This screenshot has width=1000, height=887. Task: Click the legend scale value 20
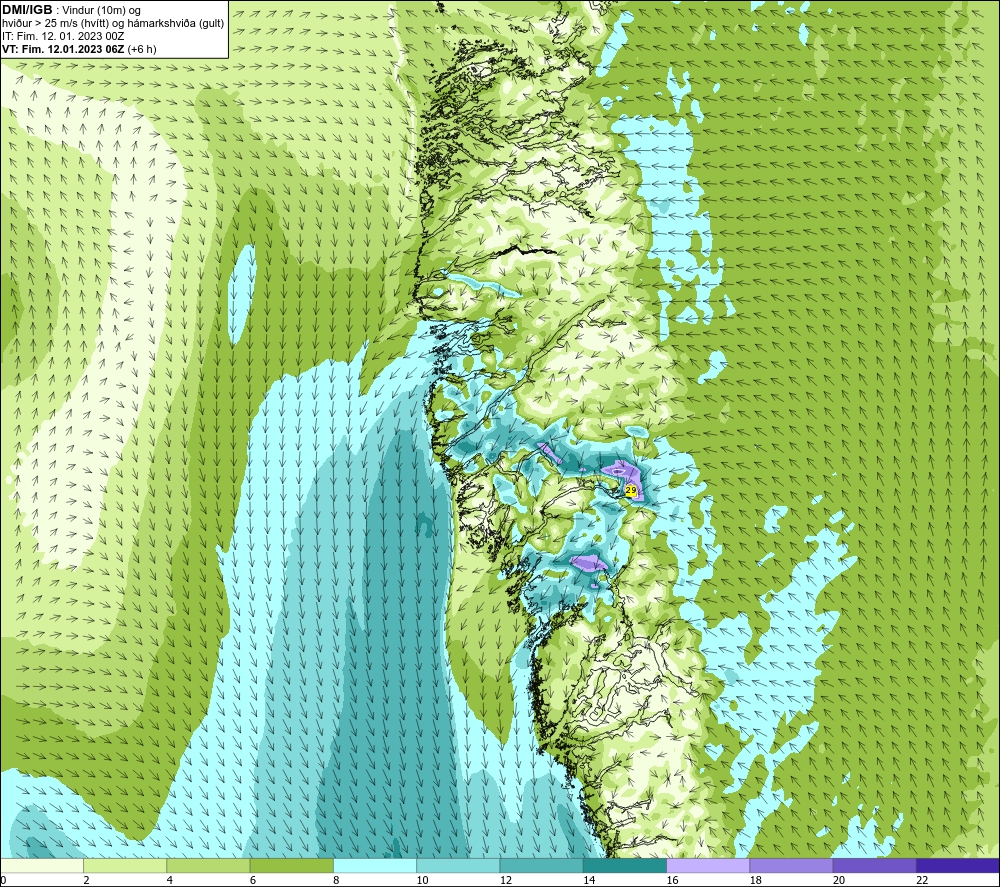point(839,880)
